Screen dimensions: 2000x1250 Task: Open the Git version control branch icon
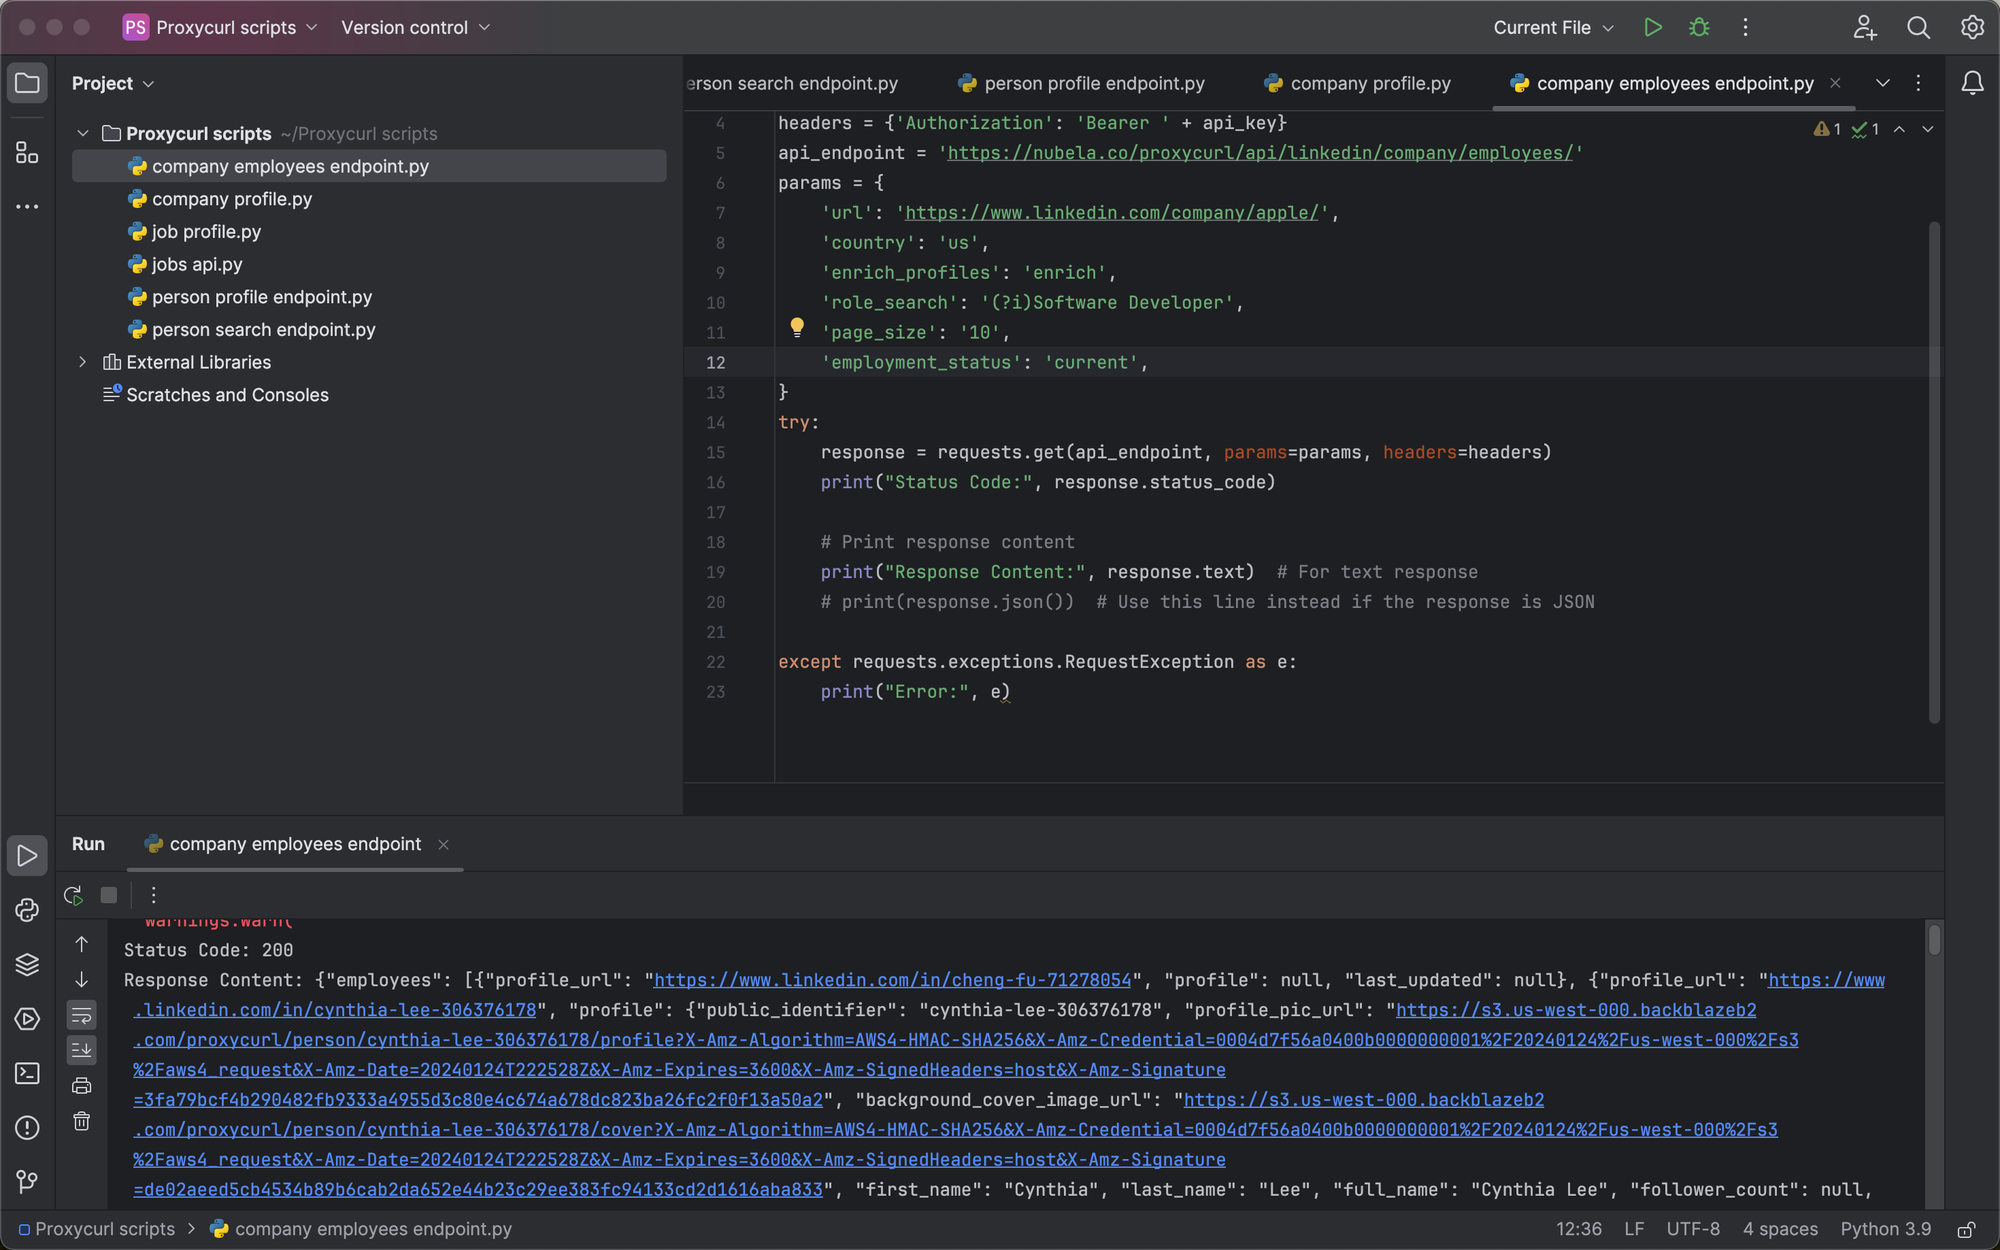pyautogui.click(x=27, y=1181)
